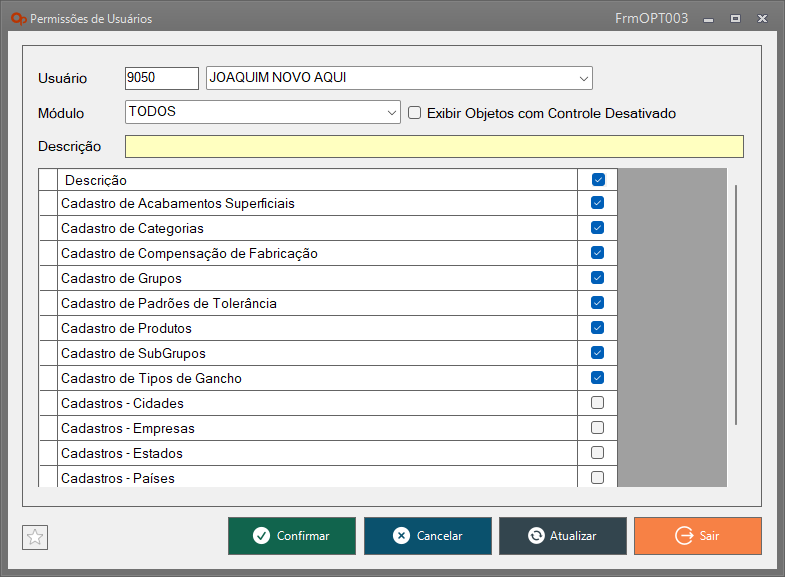Click the Descrição column header

click(x=300, y=180)
